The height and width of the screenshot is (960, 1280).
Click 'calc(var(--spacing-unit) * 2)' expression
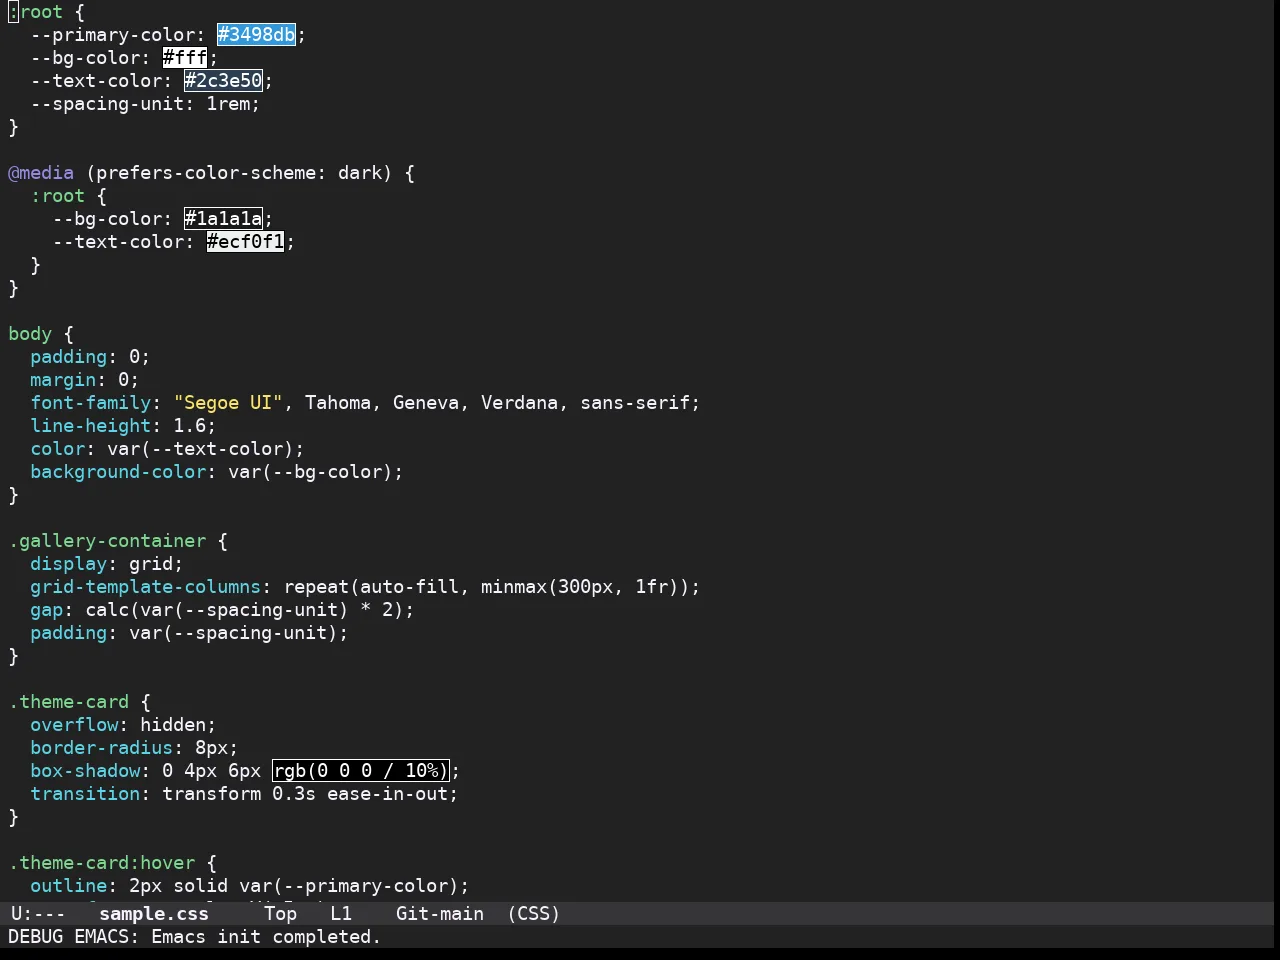[x=244, y=610]
